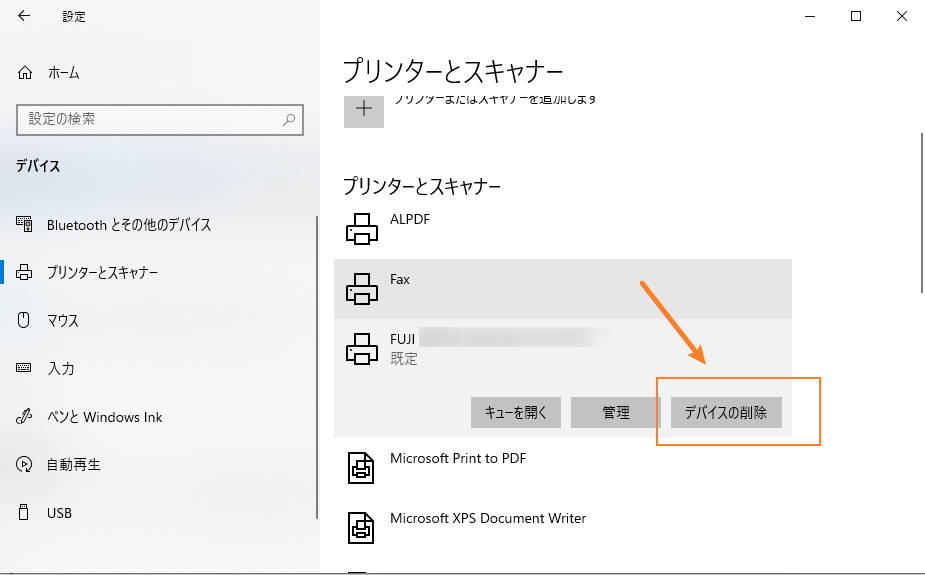
Task: Click the pen icon for Windows Ink
Action: click(x=24, y=416)
